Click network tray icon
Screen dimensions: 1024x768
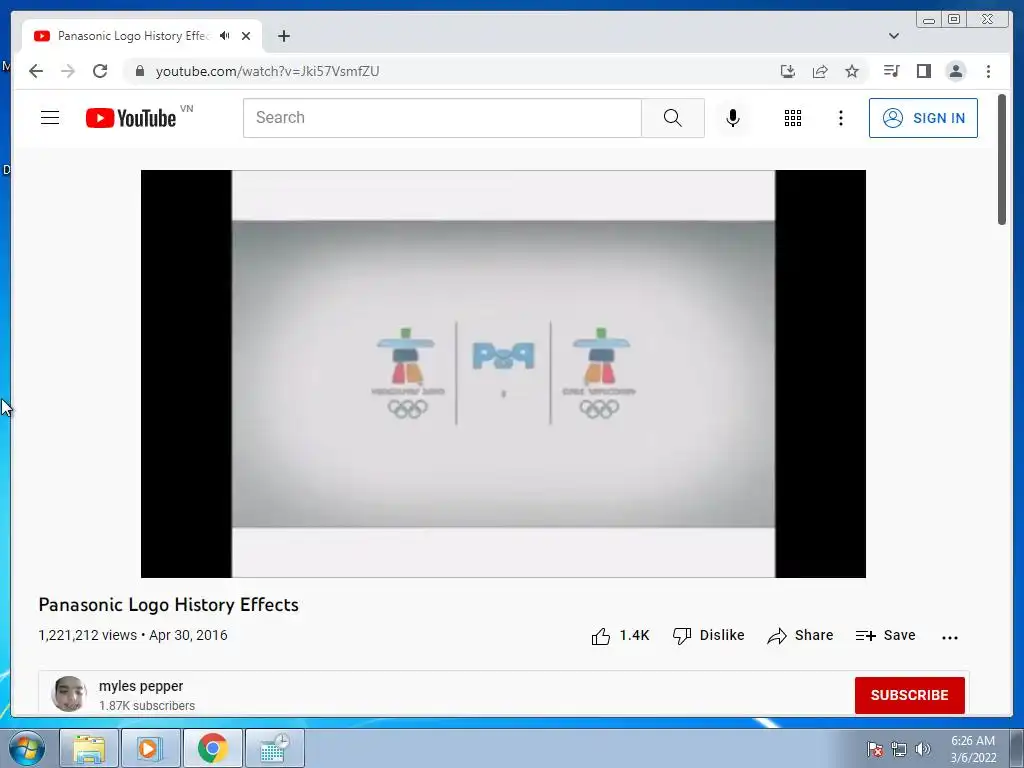tap(899, 749)
